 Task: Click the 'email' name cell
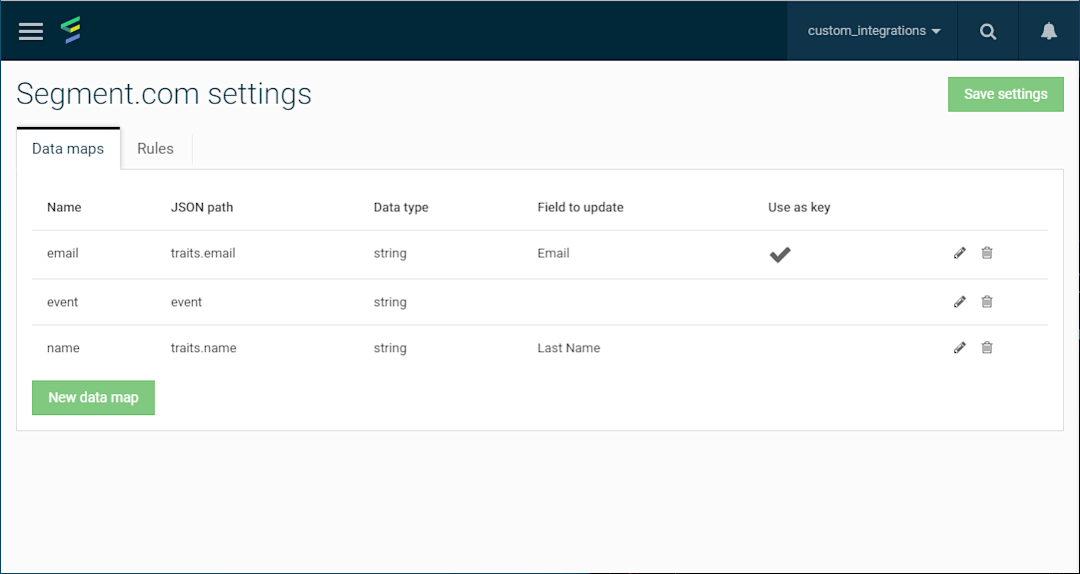[x=63, y=254]
